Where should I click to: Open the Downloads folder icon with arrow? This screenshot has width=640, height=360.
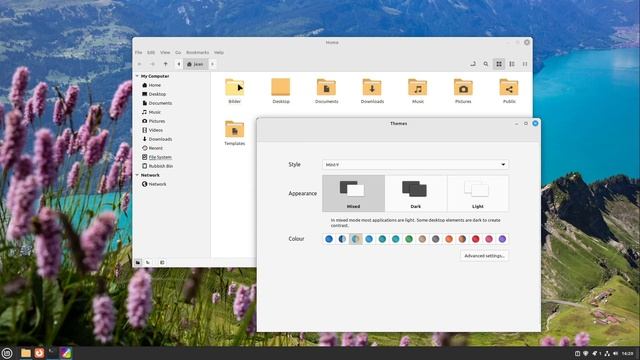click(372, 91)
